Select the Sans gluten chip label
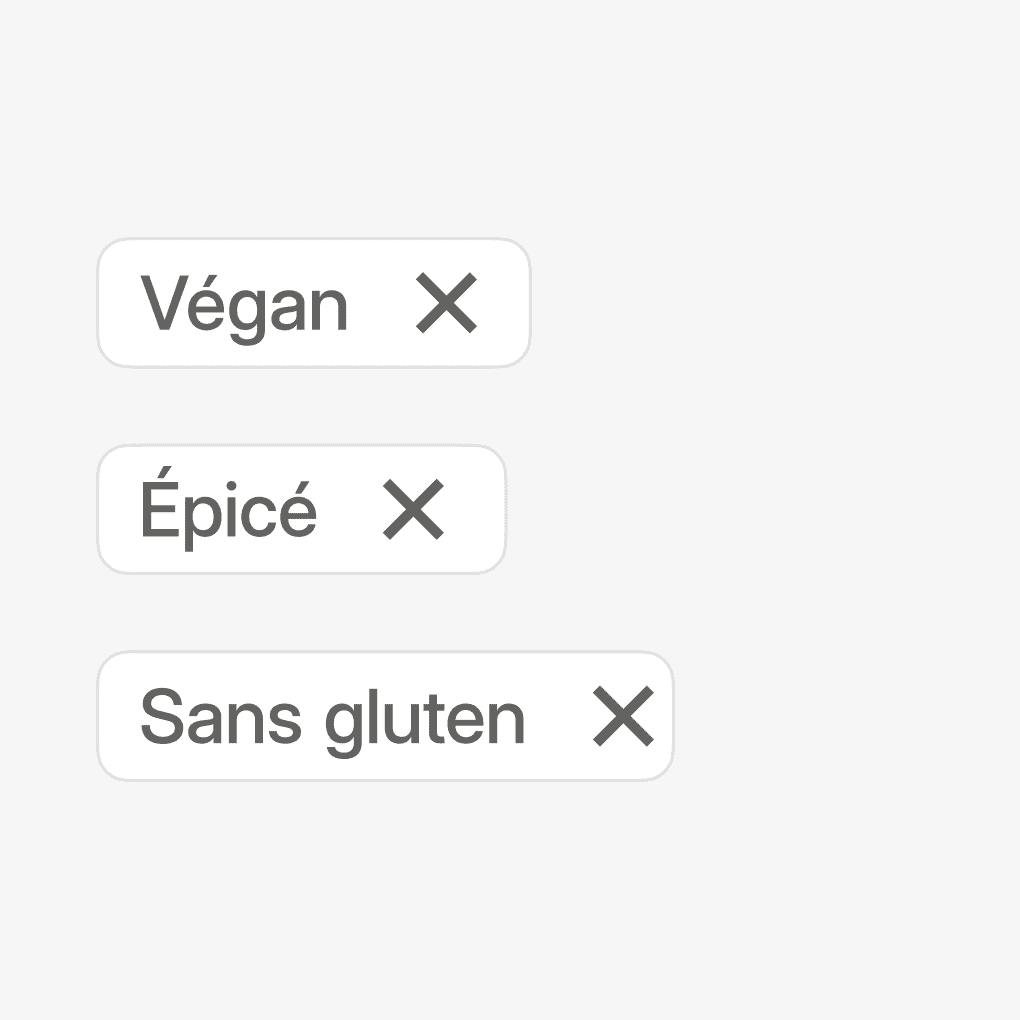The height and width of the screenshot is (1020, 1020). pyautogui.click(x=332, y=718)
